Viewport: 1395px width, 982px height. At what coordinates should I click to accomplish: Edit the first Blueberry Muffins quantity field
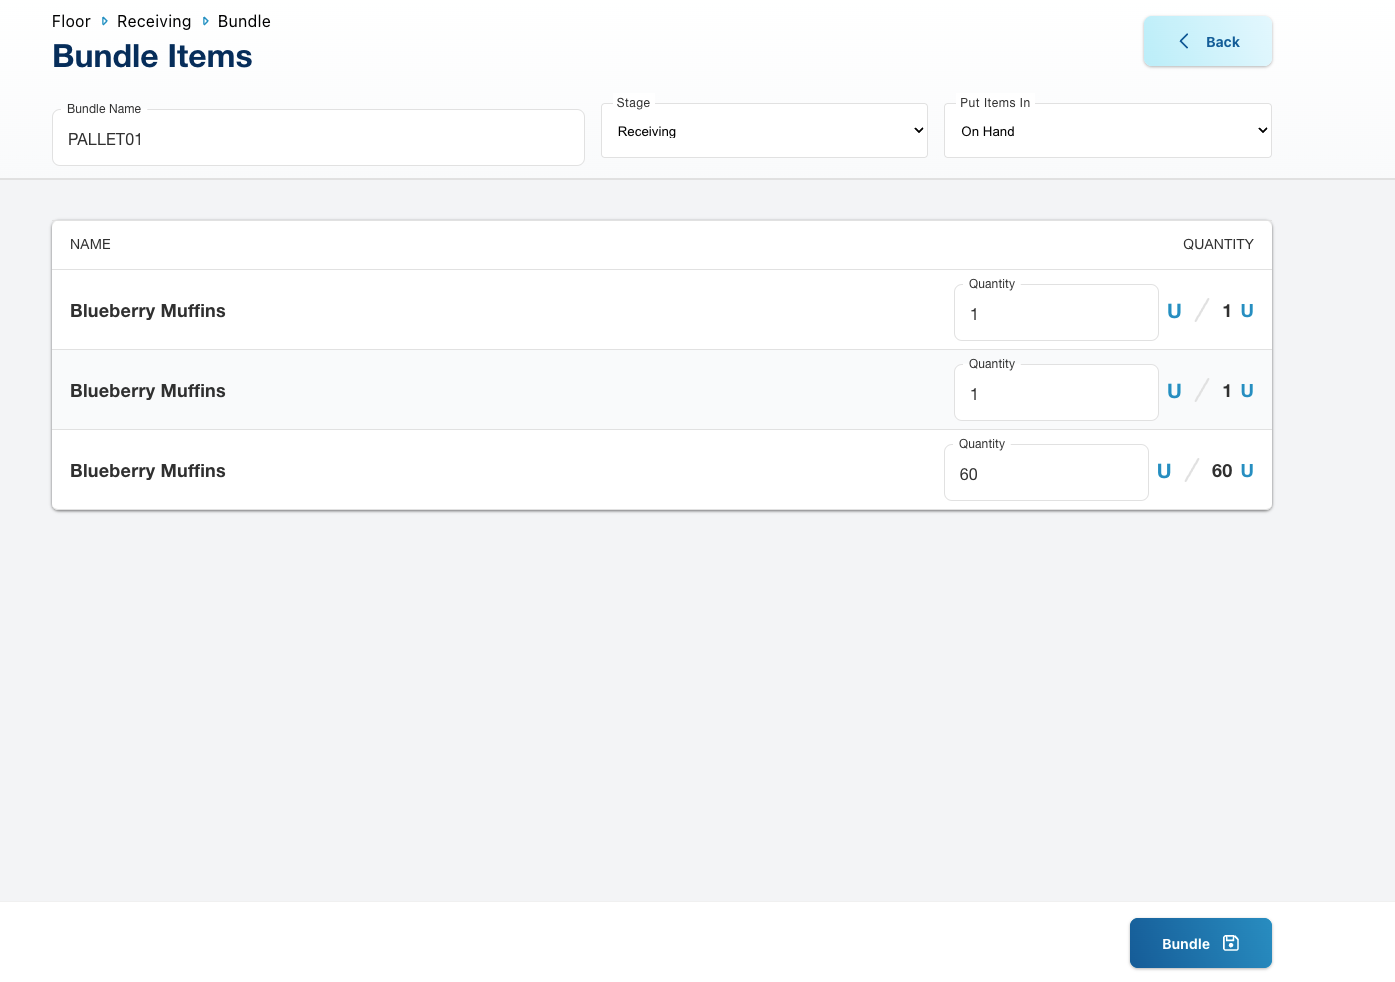click(1056, 314)
